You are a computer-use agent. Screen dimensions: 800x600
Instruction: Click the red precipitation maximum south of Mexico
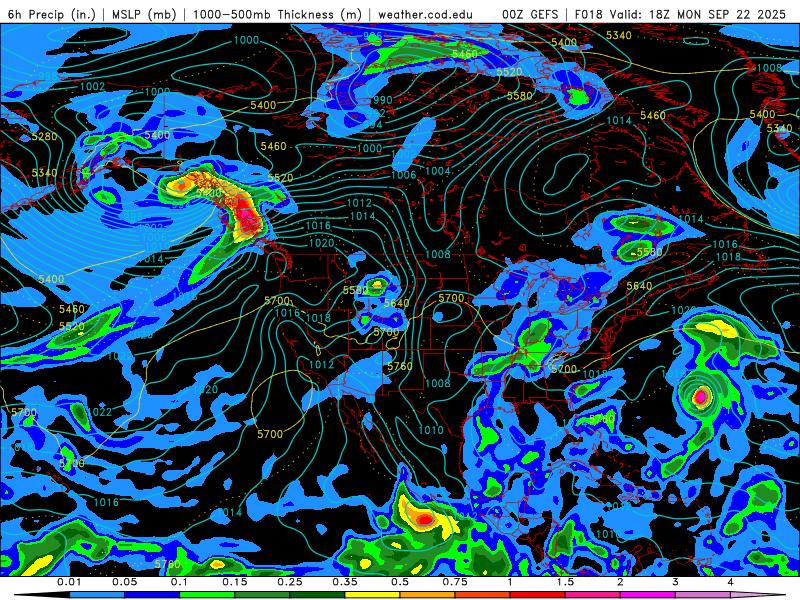click(424, 519)
